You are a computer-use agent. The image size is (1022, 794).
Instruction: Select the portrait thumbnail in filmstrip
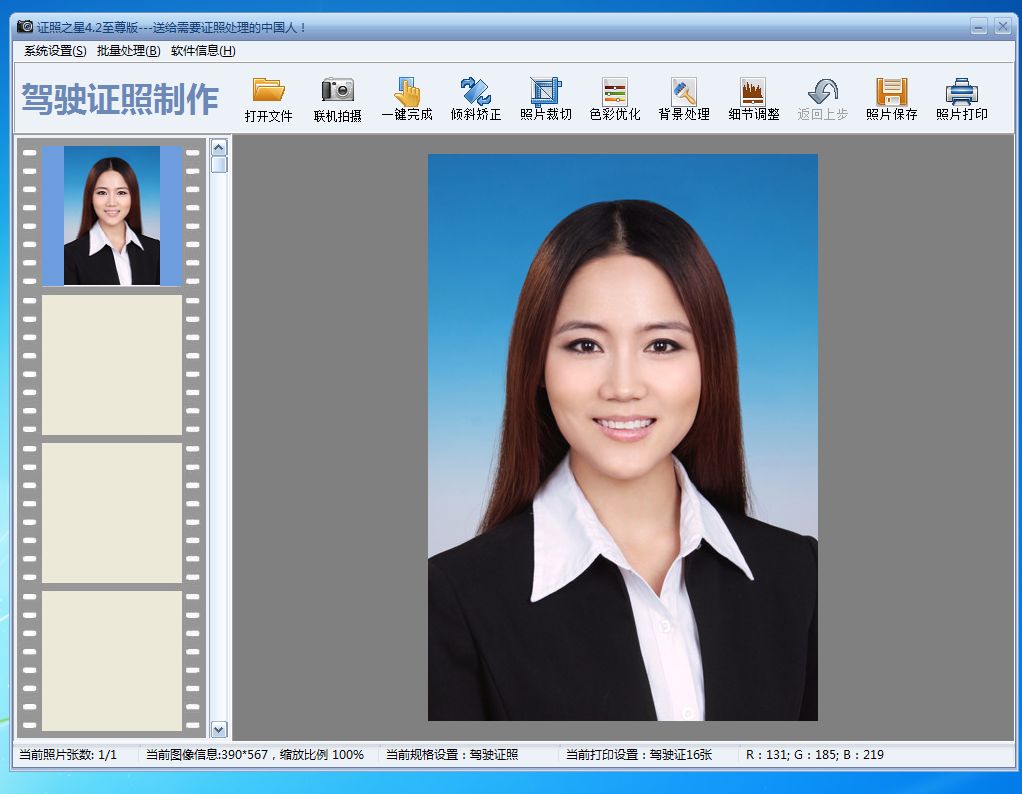click(x=112, y=216)
